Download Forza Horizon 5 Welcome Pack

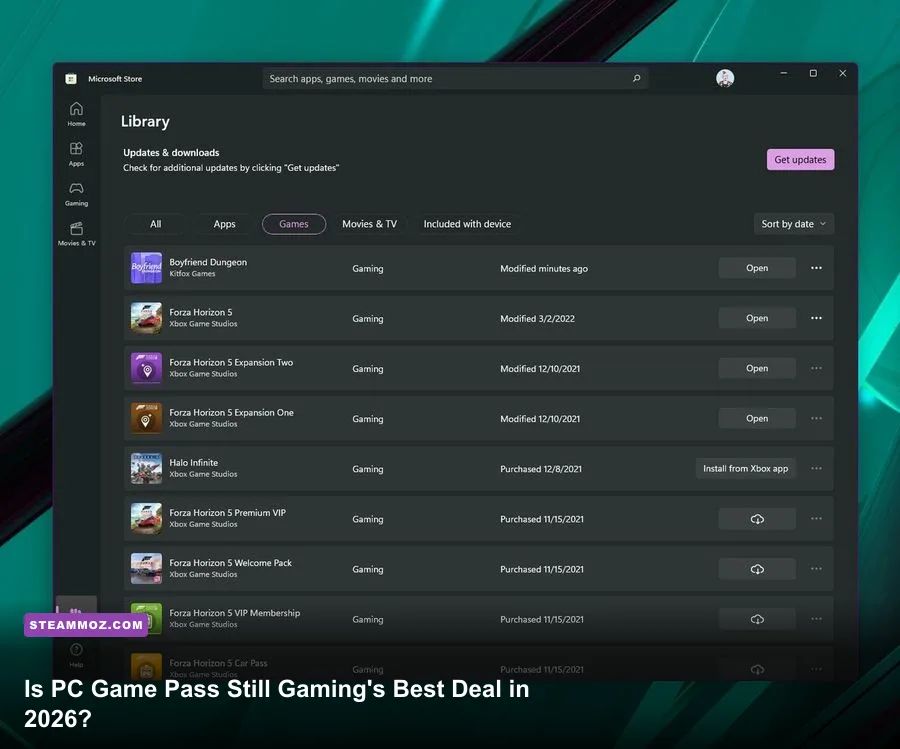coord(757,569)
